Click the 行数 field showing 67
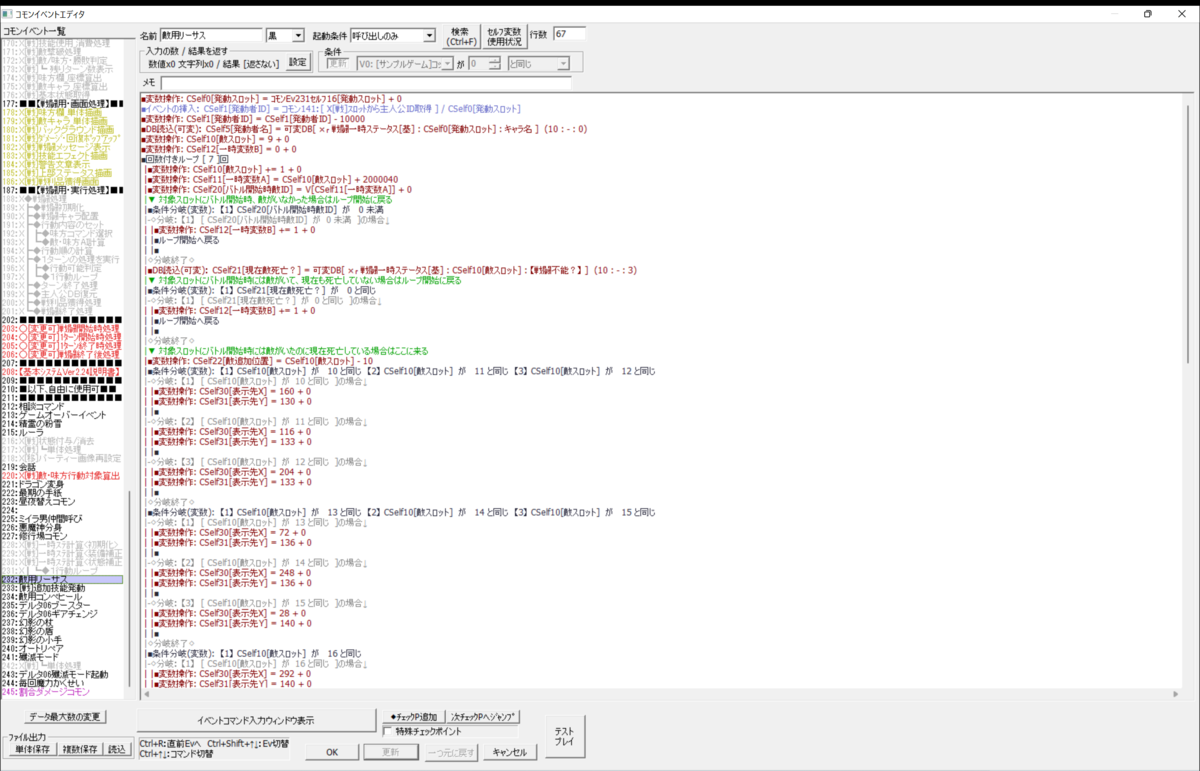The height and width of the screenshot is (771, 1200). coord(569,35)
